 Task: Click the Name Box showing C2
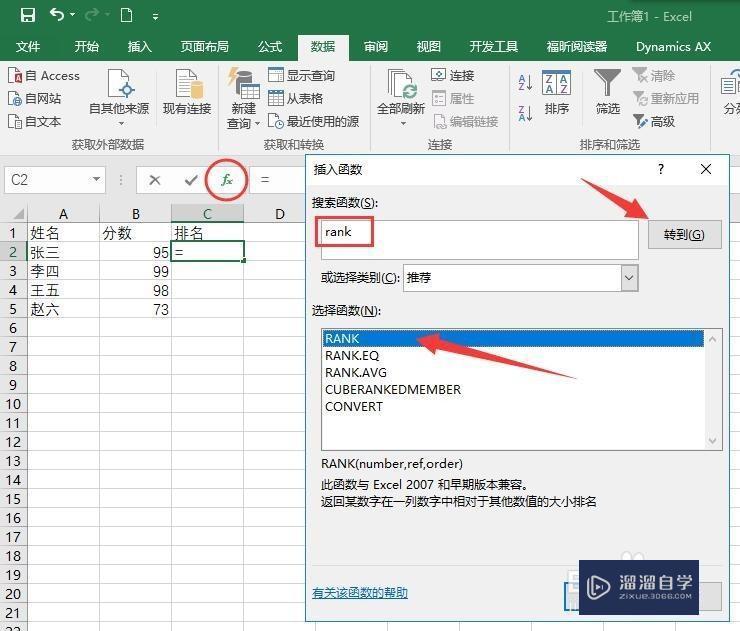47,179
